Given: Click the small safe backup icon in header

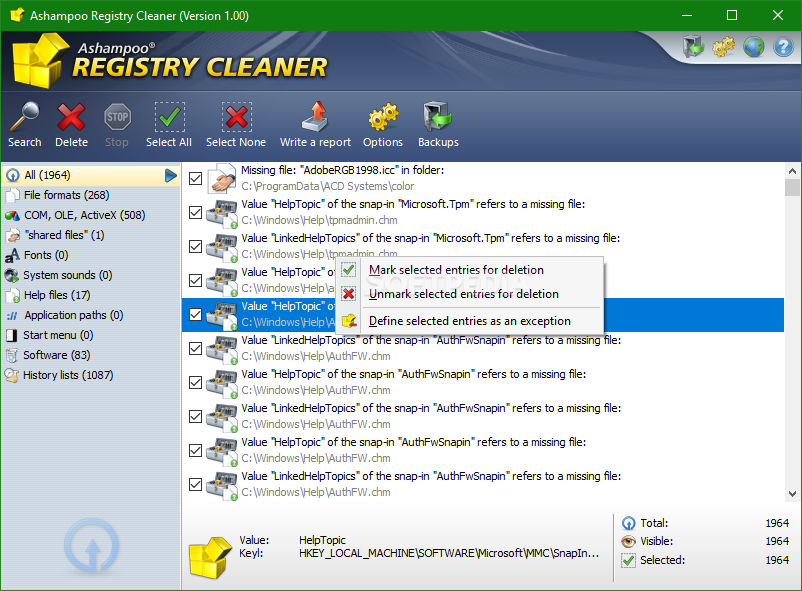Looking at the screenshot, I should point(694,46).
